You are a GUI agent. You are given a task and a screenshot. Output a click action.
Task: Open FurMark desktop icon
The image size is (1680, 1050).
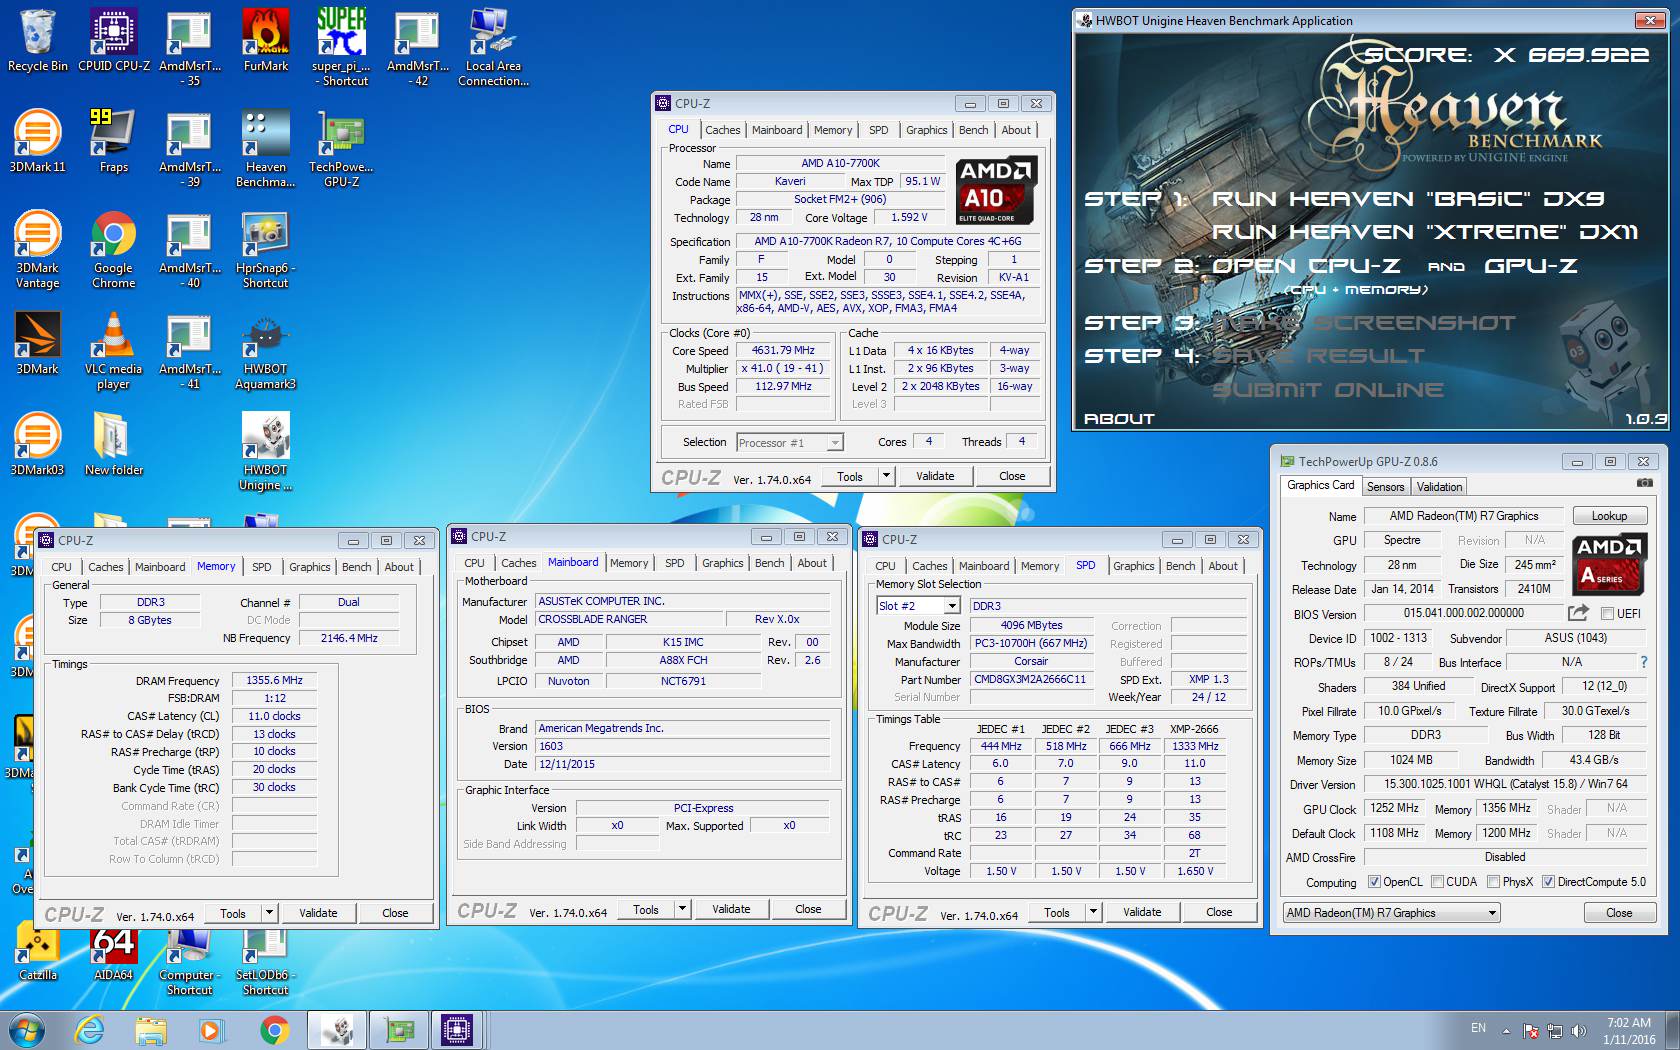[x=266, y=41]
